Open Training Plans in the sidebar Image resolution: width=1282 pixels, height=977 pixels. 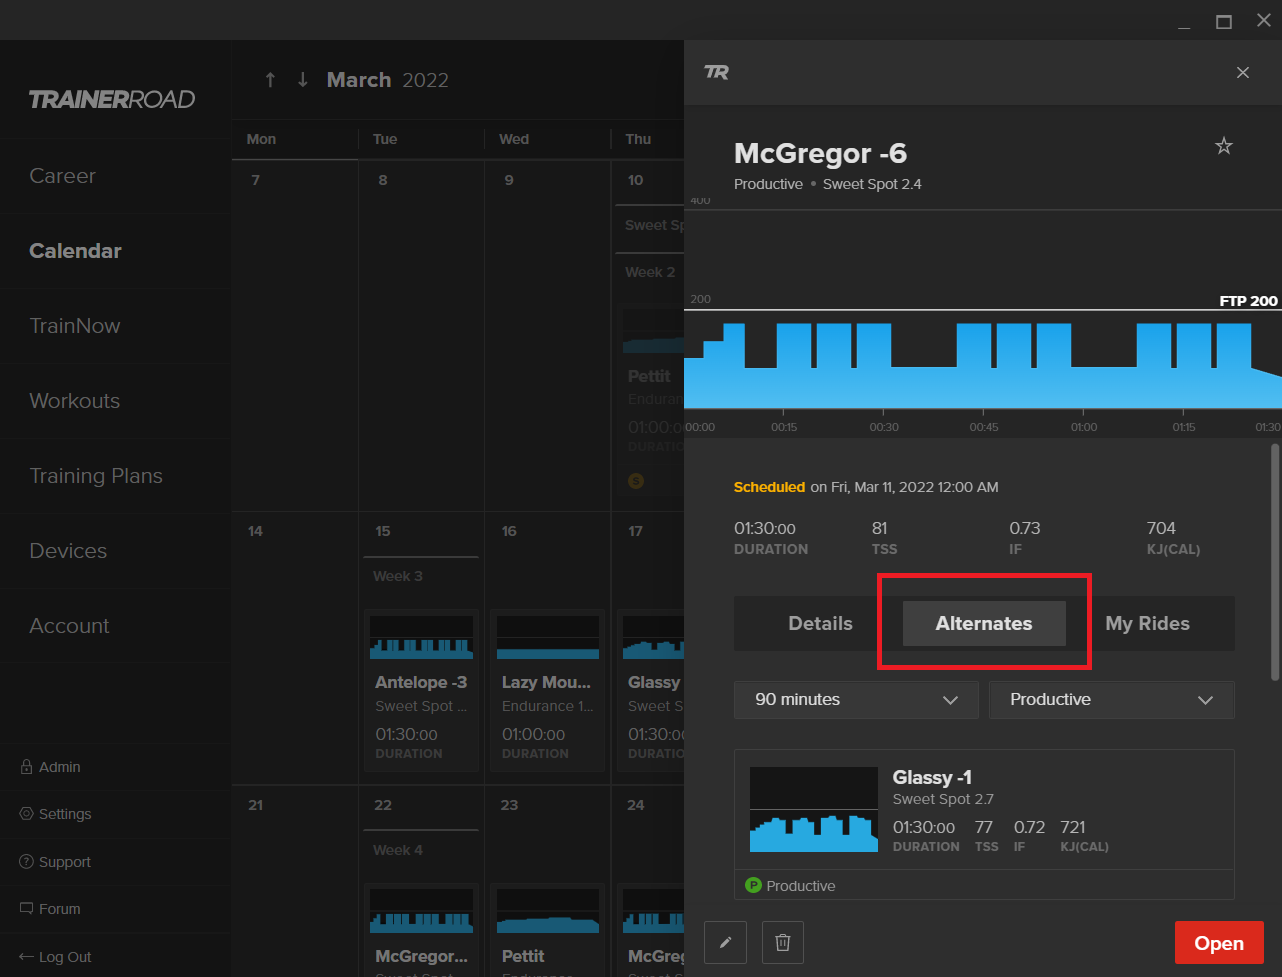[x=96, y=476]
